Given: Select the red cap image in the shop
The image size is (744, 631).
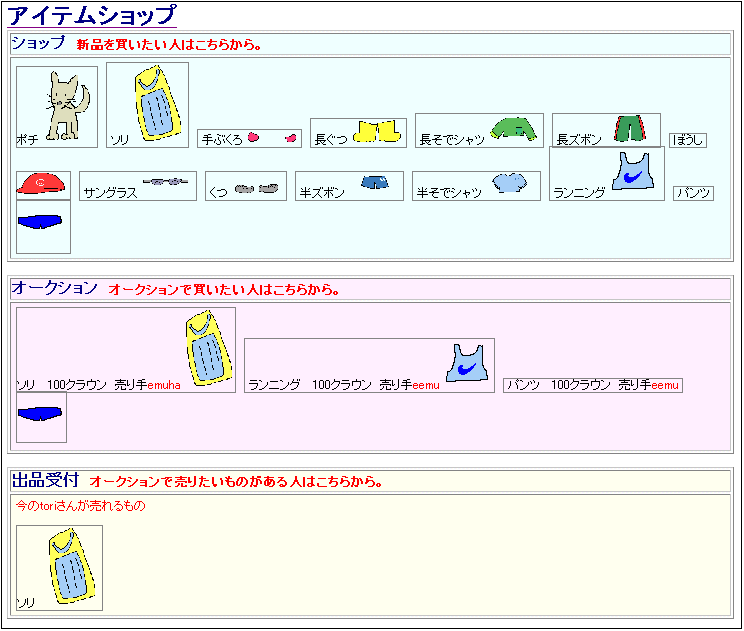Looking at the screenshot, I should (x=43, y=185).
